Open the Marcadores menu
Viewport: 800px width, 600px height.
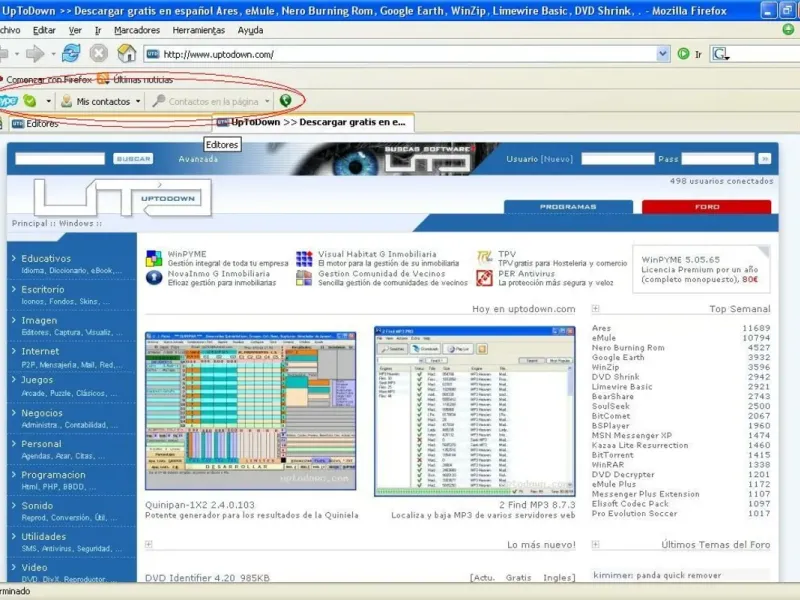137,30
